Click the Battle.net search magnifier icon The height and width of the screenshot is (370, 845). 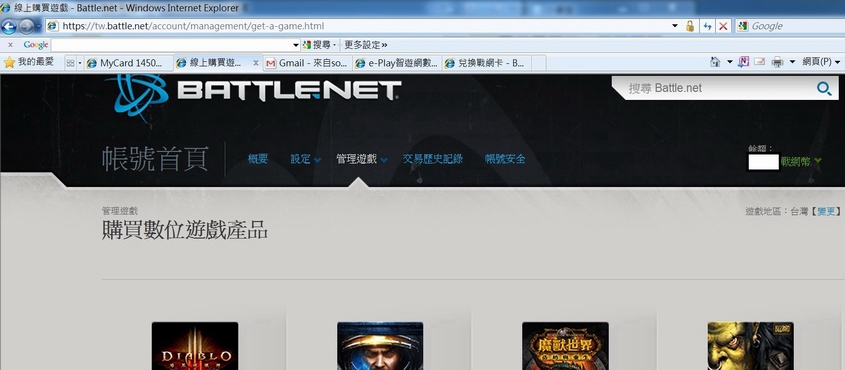coord(824,88)
